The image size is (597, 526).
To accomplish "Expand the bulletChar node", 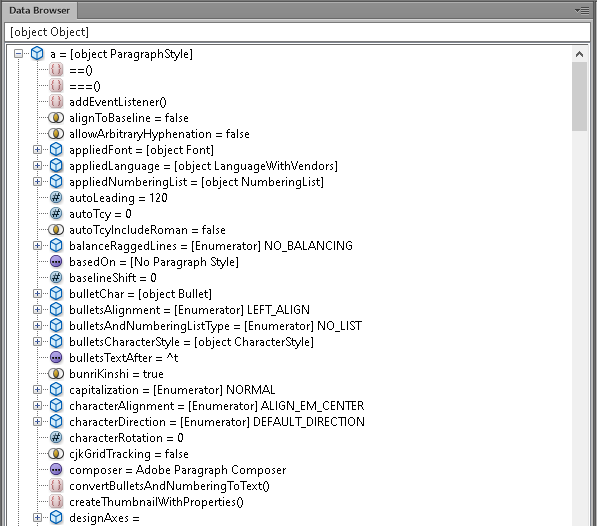I will coord(37,293).
